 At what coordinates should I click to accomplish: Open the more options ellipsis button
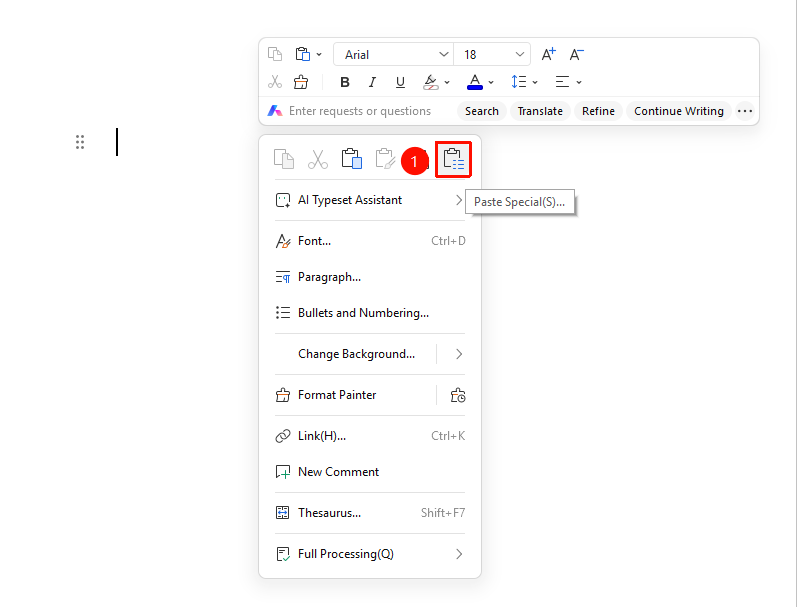(x=745, y=111)
